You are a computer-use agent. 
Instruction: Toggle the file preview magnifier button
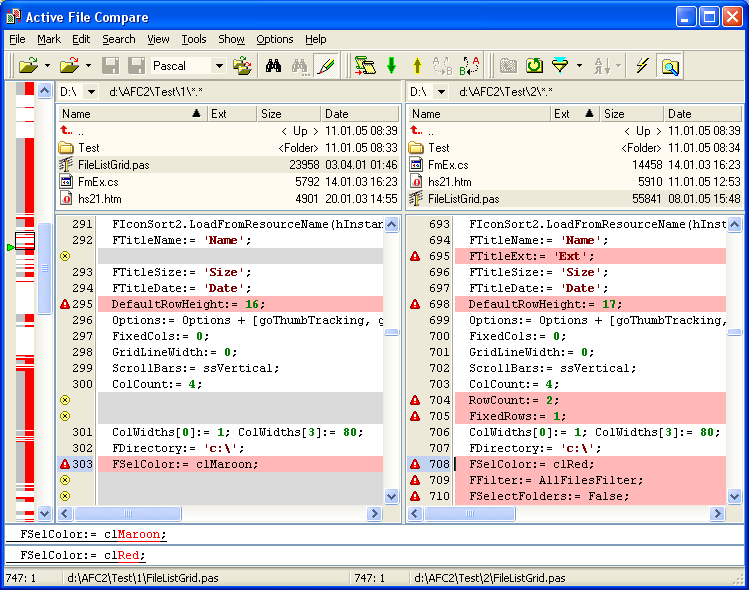pos(669,66)
